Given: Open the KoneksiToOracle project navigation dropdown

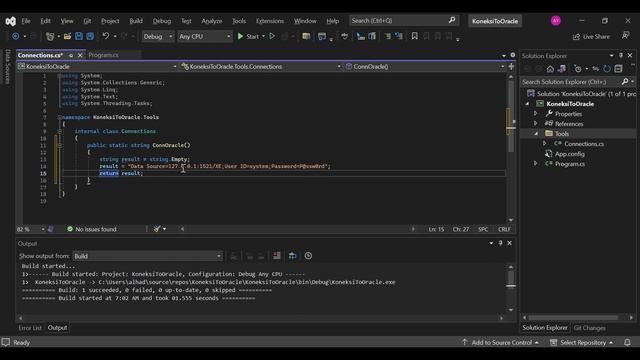Looking at the screenshot, I should point(97,66).
